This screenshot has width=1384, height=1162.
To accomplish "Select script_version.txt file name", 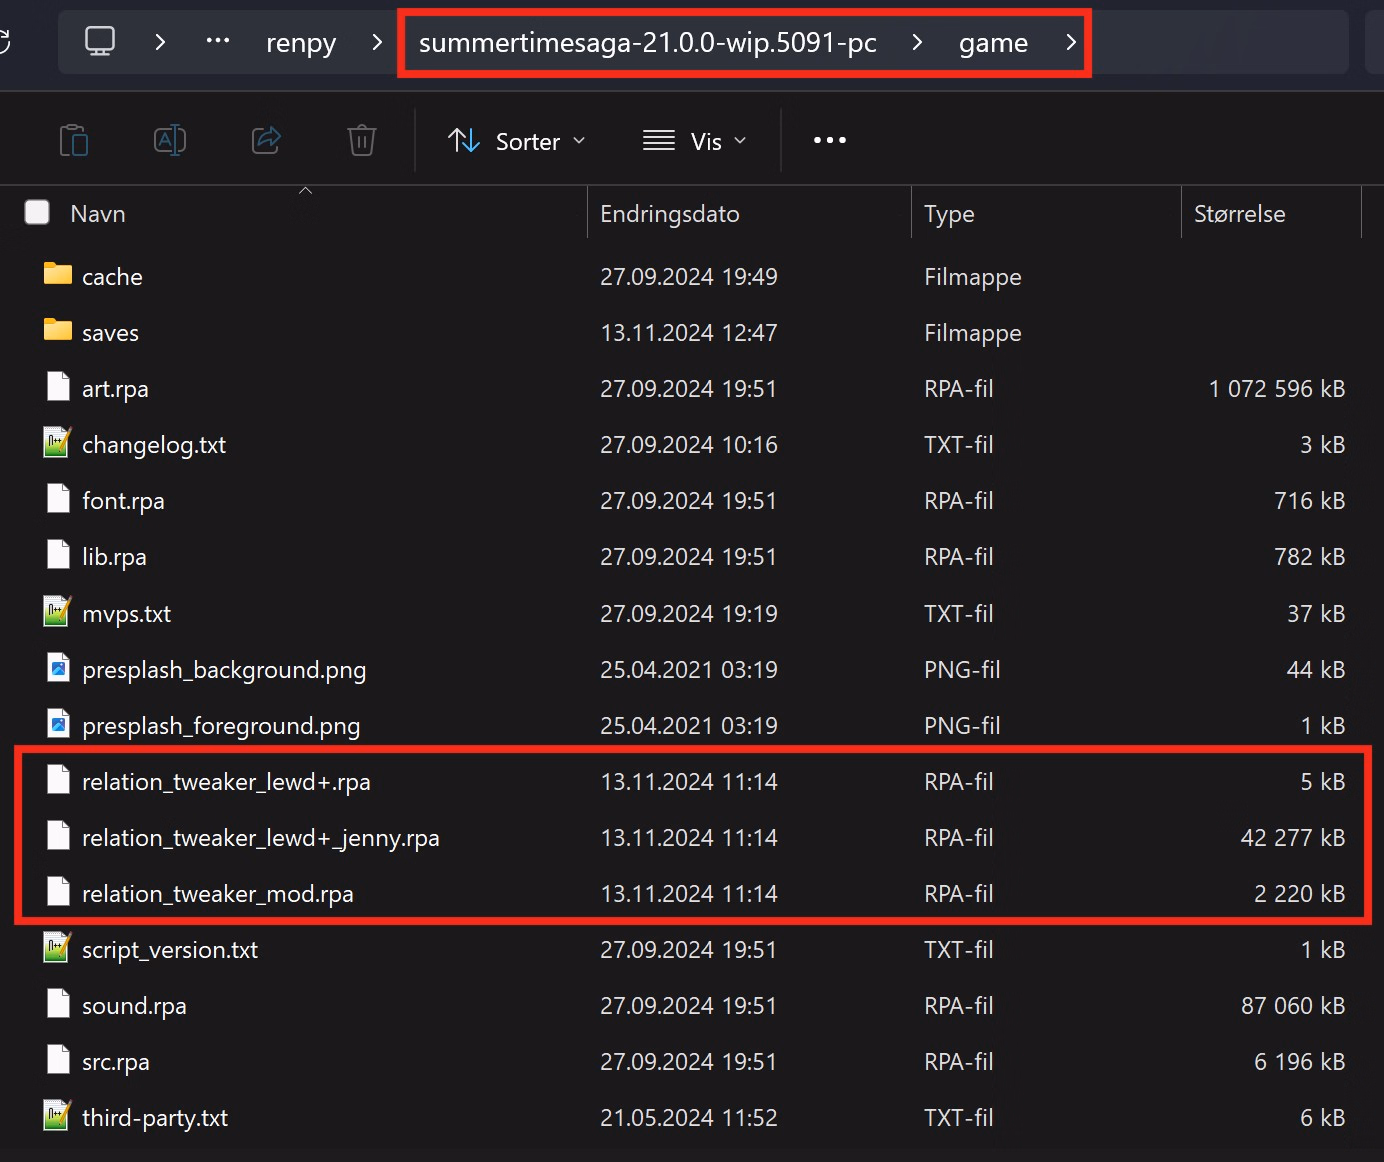I will [170, 950].
